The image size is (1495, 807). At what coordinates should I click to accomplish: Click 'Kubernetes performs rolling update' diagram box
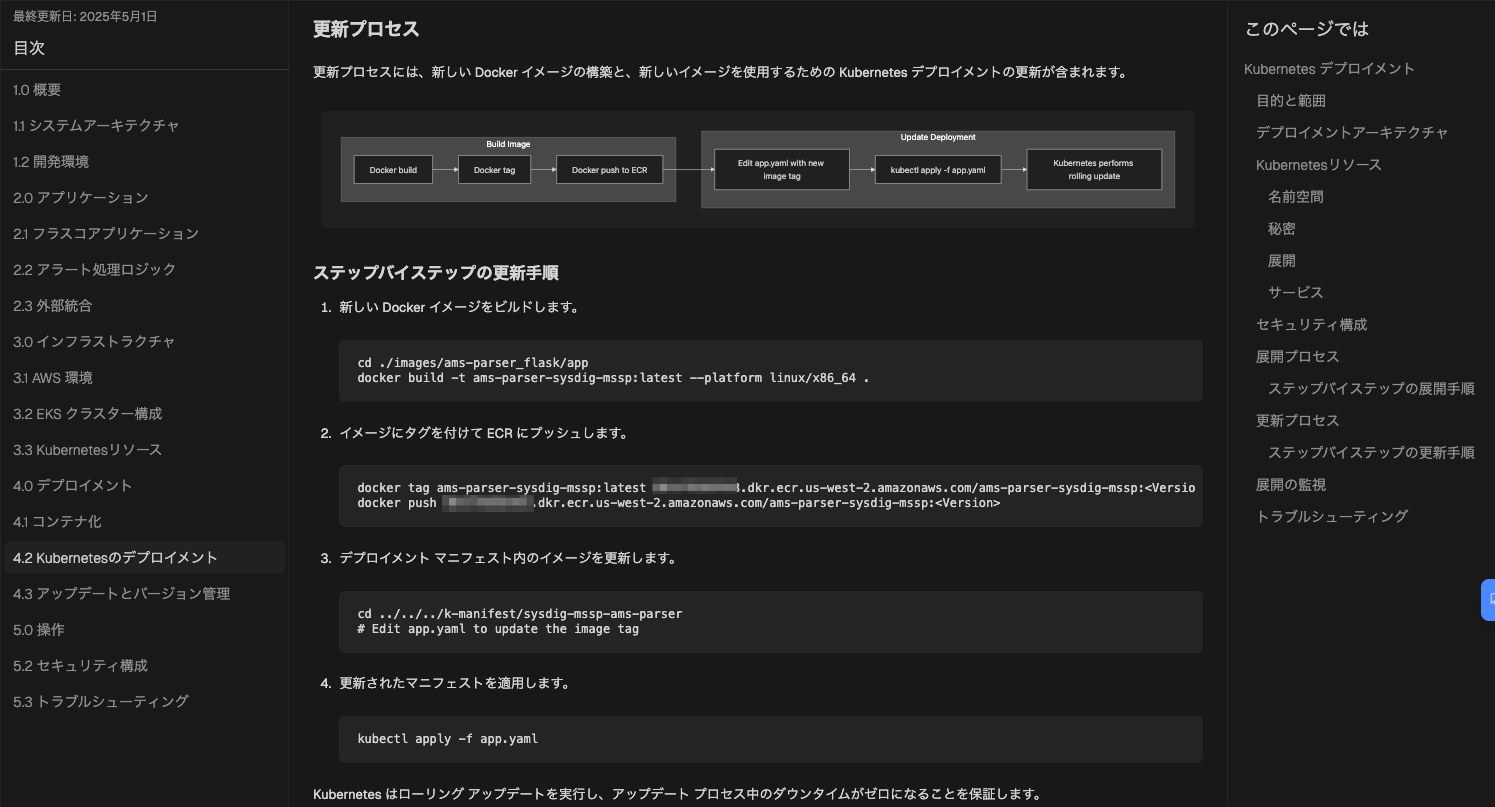click(x=1094, y=169)
